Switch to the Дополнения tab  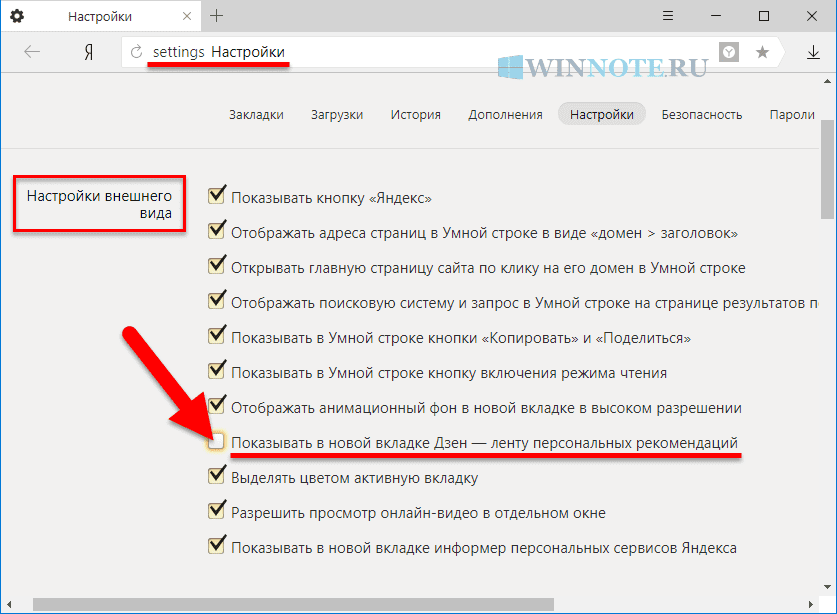(x=505, y=114)
